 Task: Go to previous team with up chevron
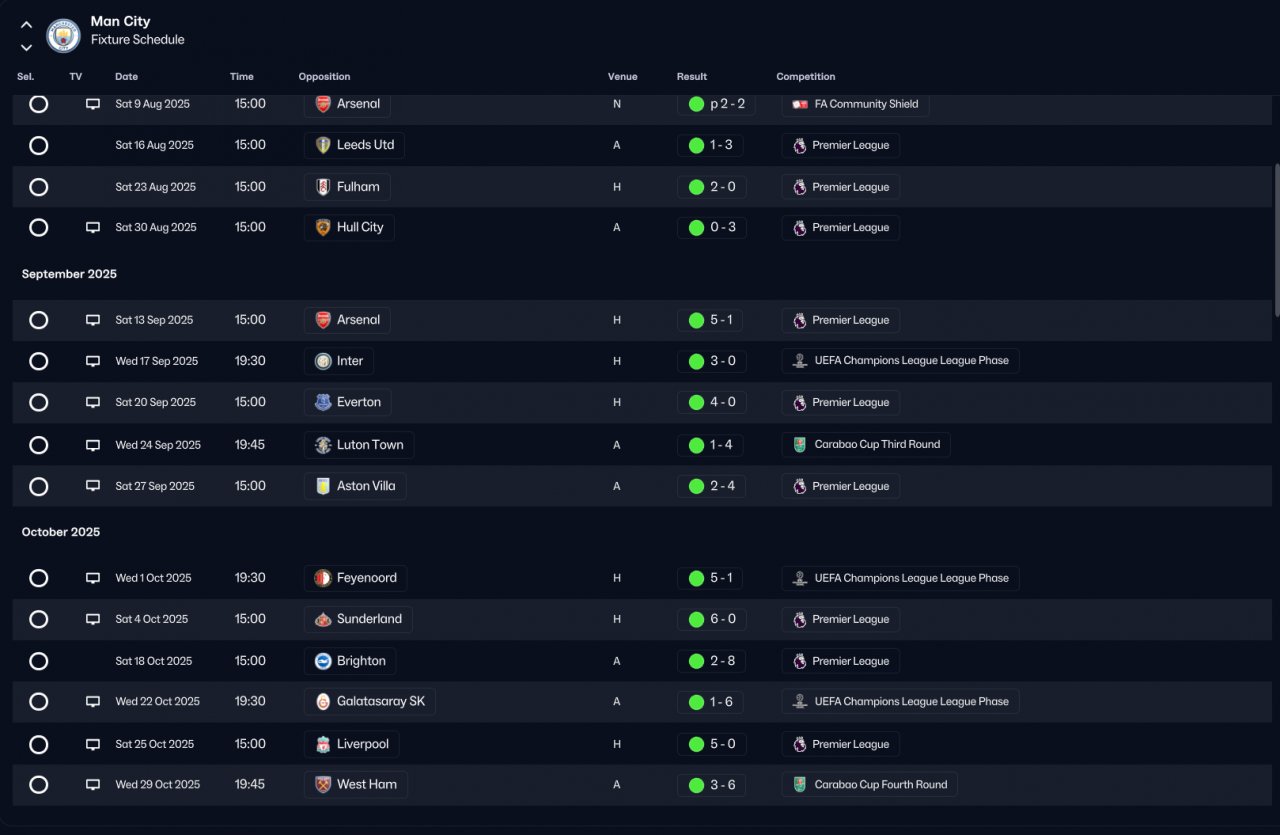point(26,25)
